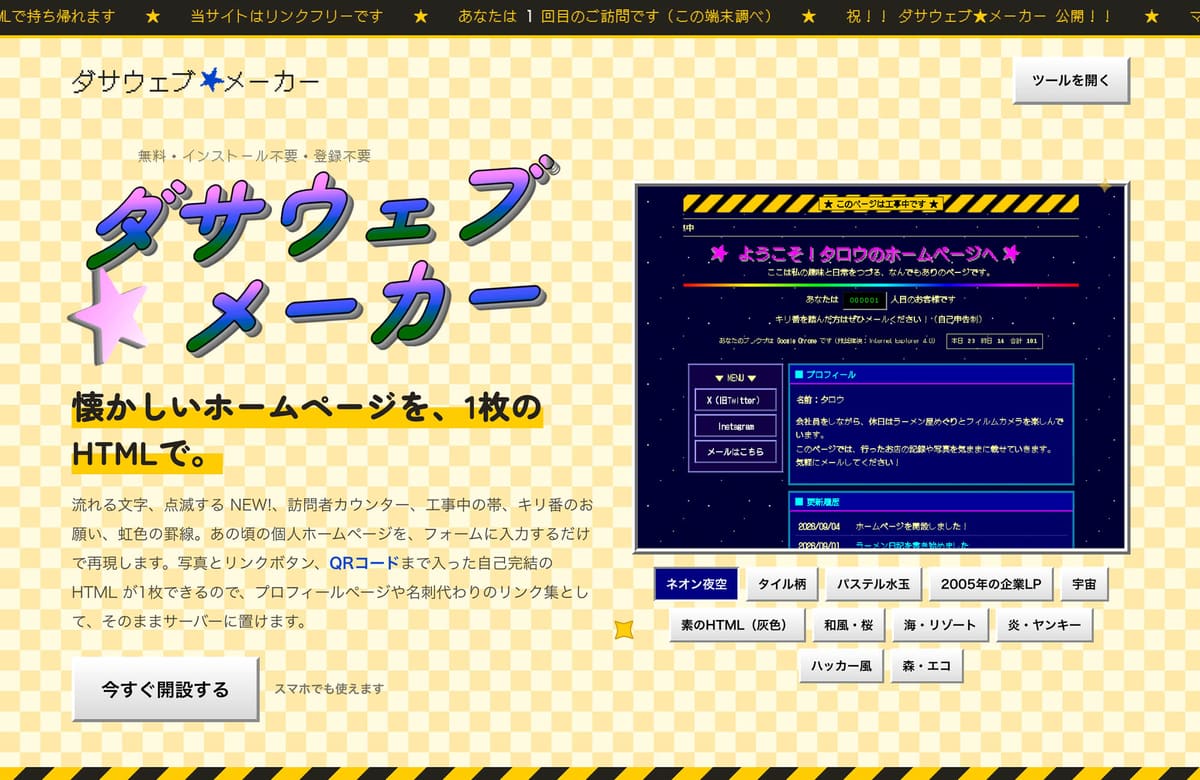Click the large pink star beside the title
Image resolution: width=1200 pixels, height=780 pixels.
[x=108, y=315]
